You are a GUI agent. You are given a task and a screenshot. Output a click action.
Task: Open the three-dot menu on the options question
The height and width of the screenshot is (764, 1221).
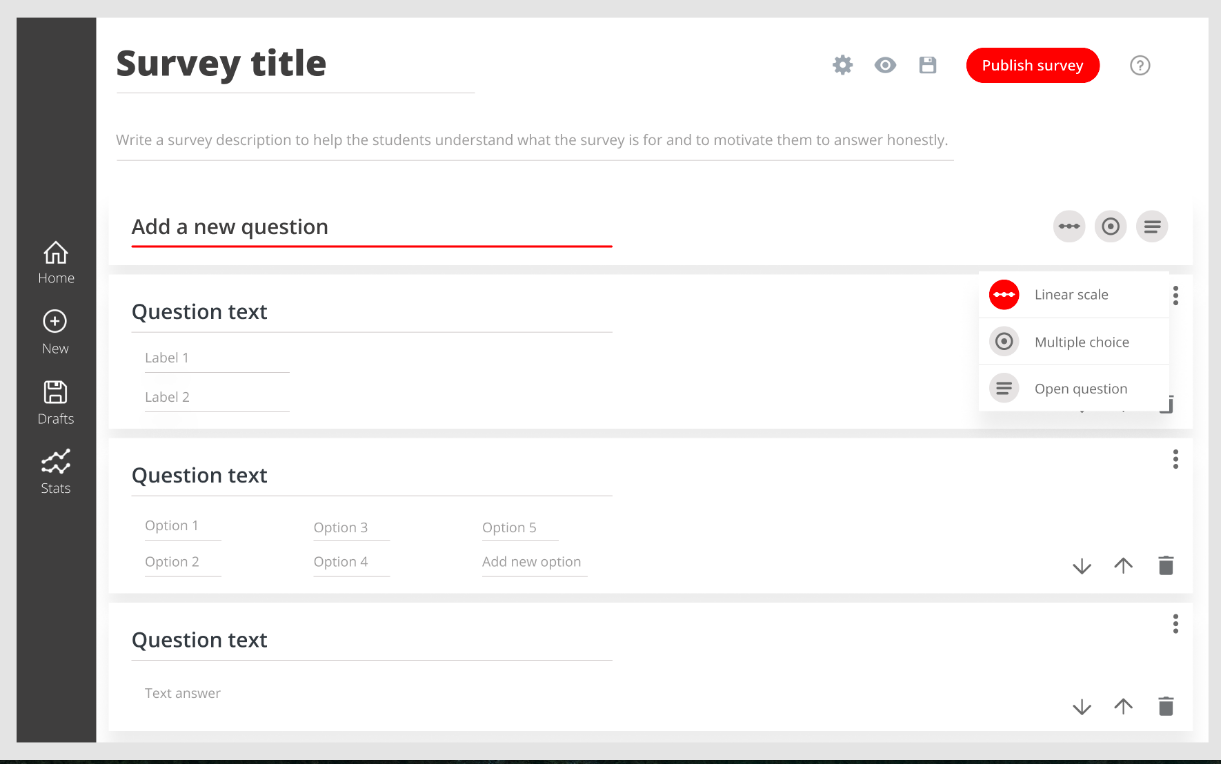[1176, 459]
